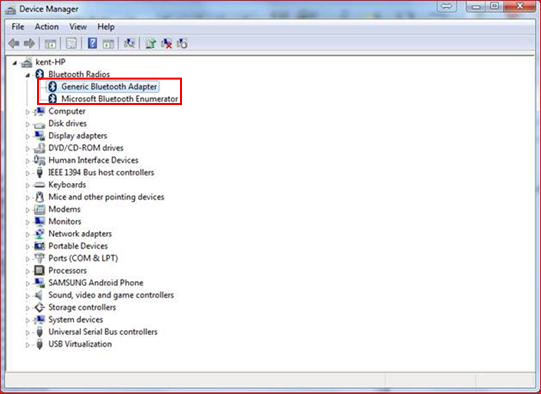
Task: Select the 'System devices' label
Action: [76, 319]
